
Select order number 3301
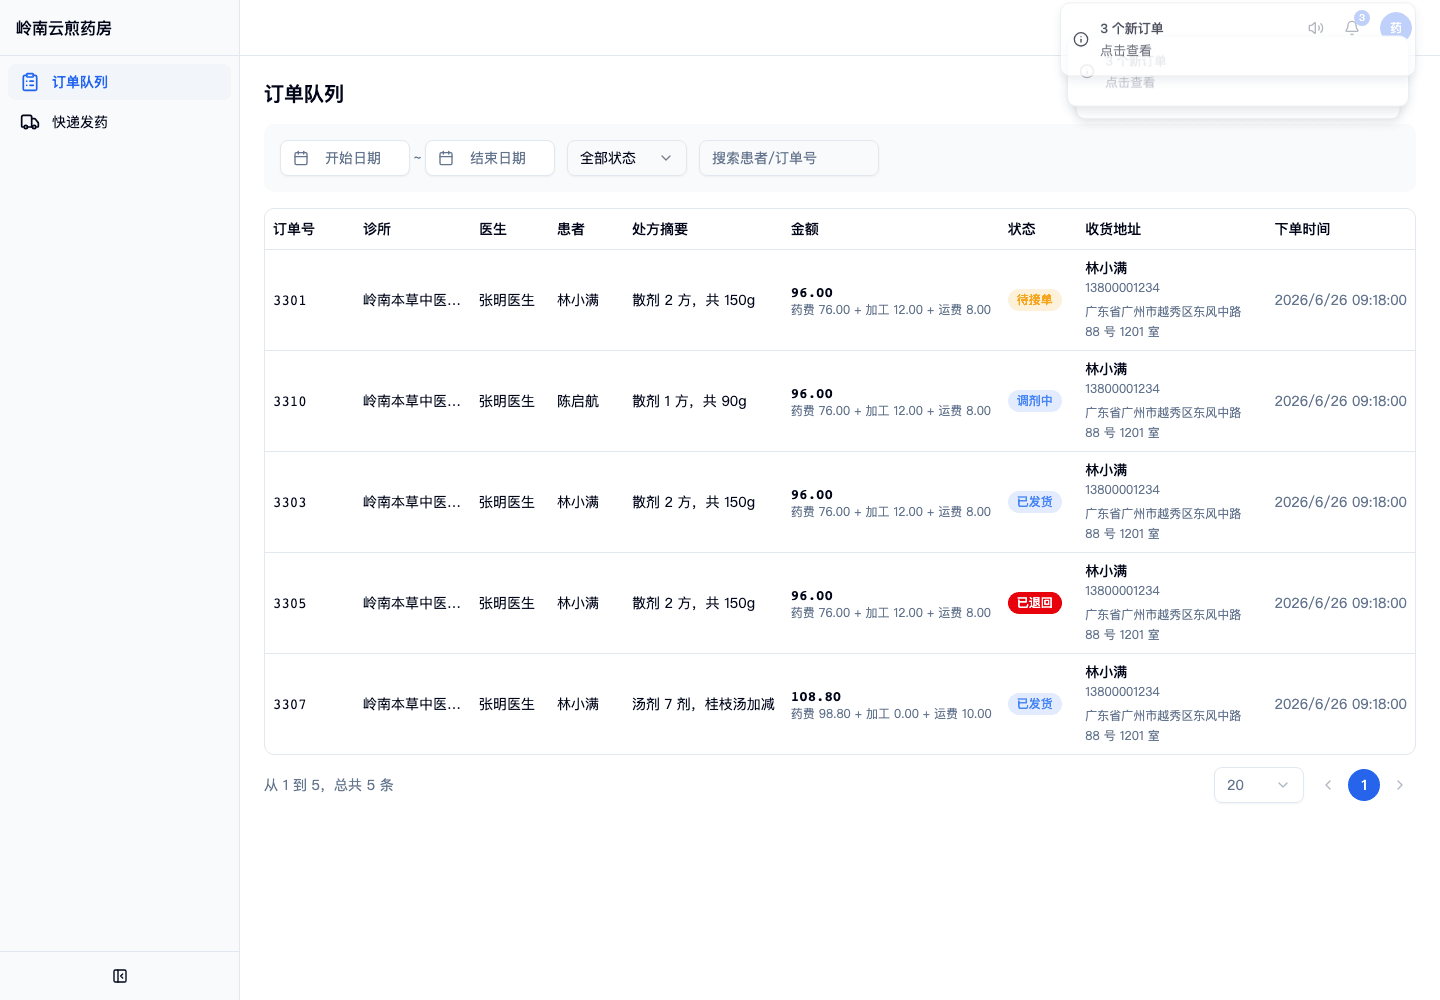click(x=290, y=300)
